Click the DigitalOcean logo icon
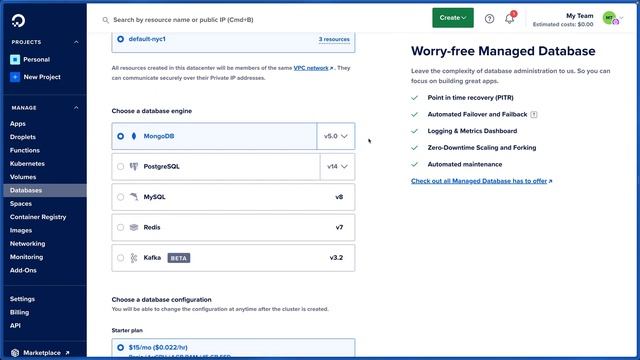The image size is (640, 360). (18, 20)
